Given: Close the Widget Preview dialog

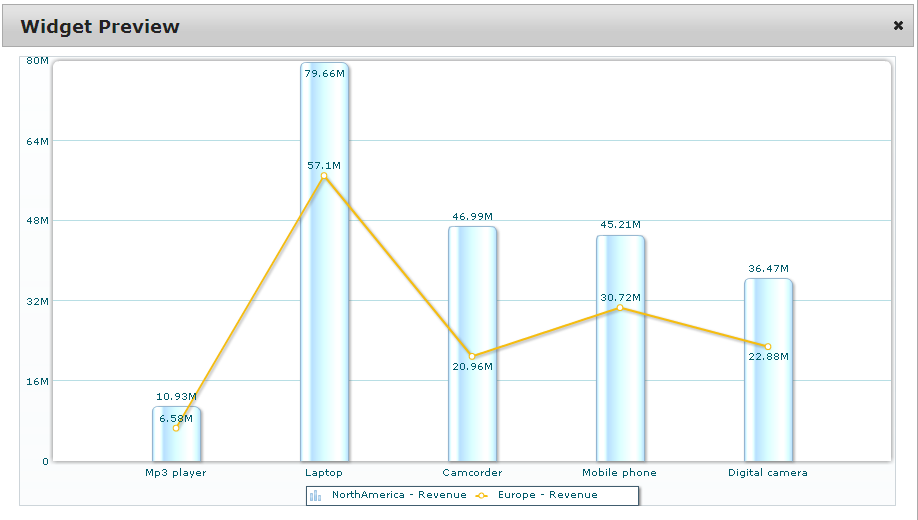Looking at the screenshot, I should [898, 26].
